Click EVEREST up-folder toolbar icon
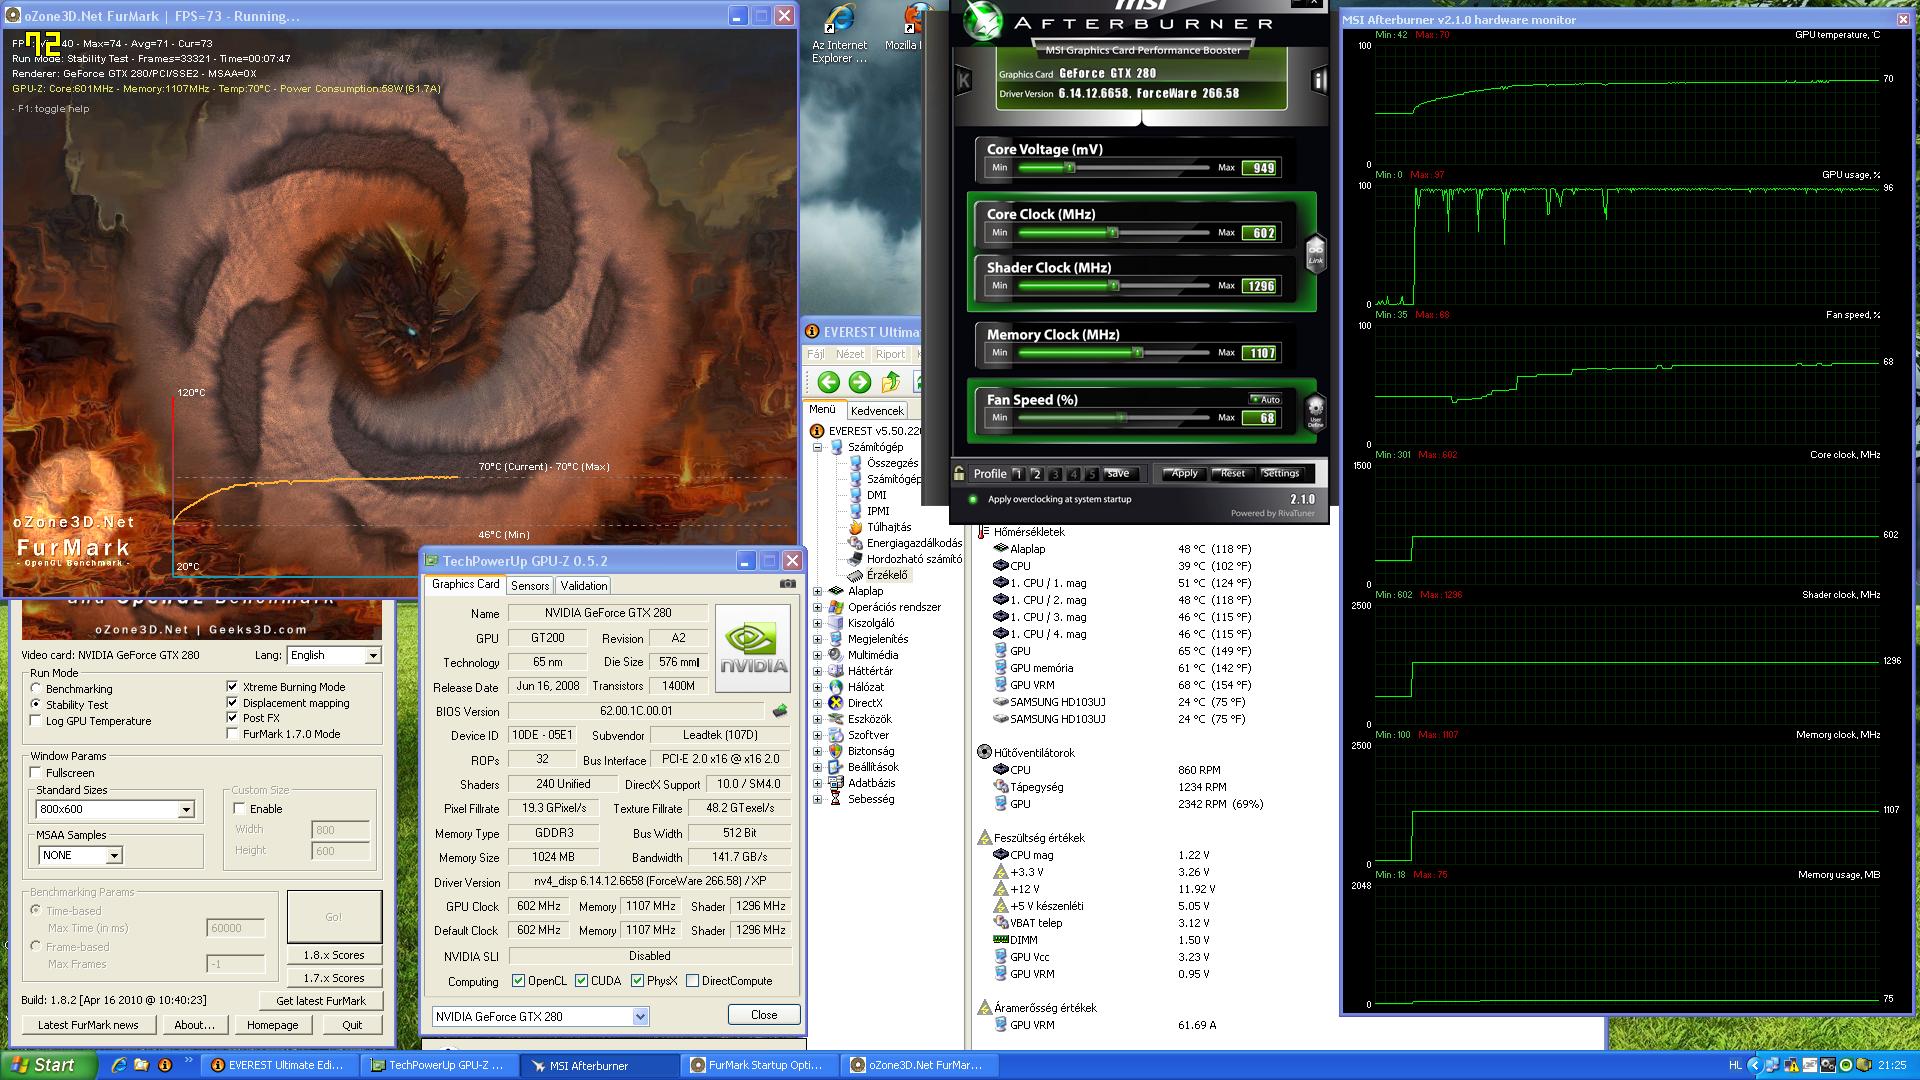 coord(891,382)
